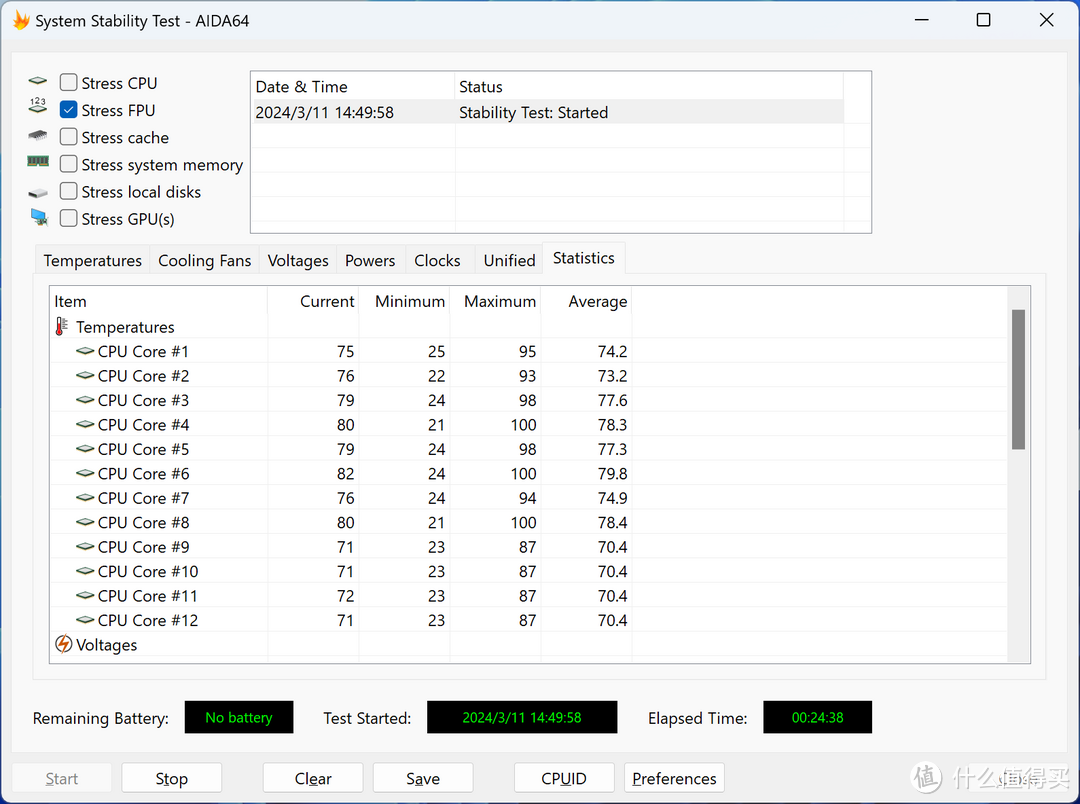Click the chip icon of CPU Core #10
Viewport: 1080px width, 804px height.
point(85,571)
